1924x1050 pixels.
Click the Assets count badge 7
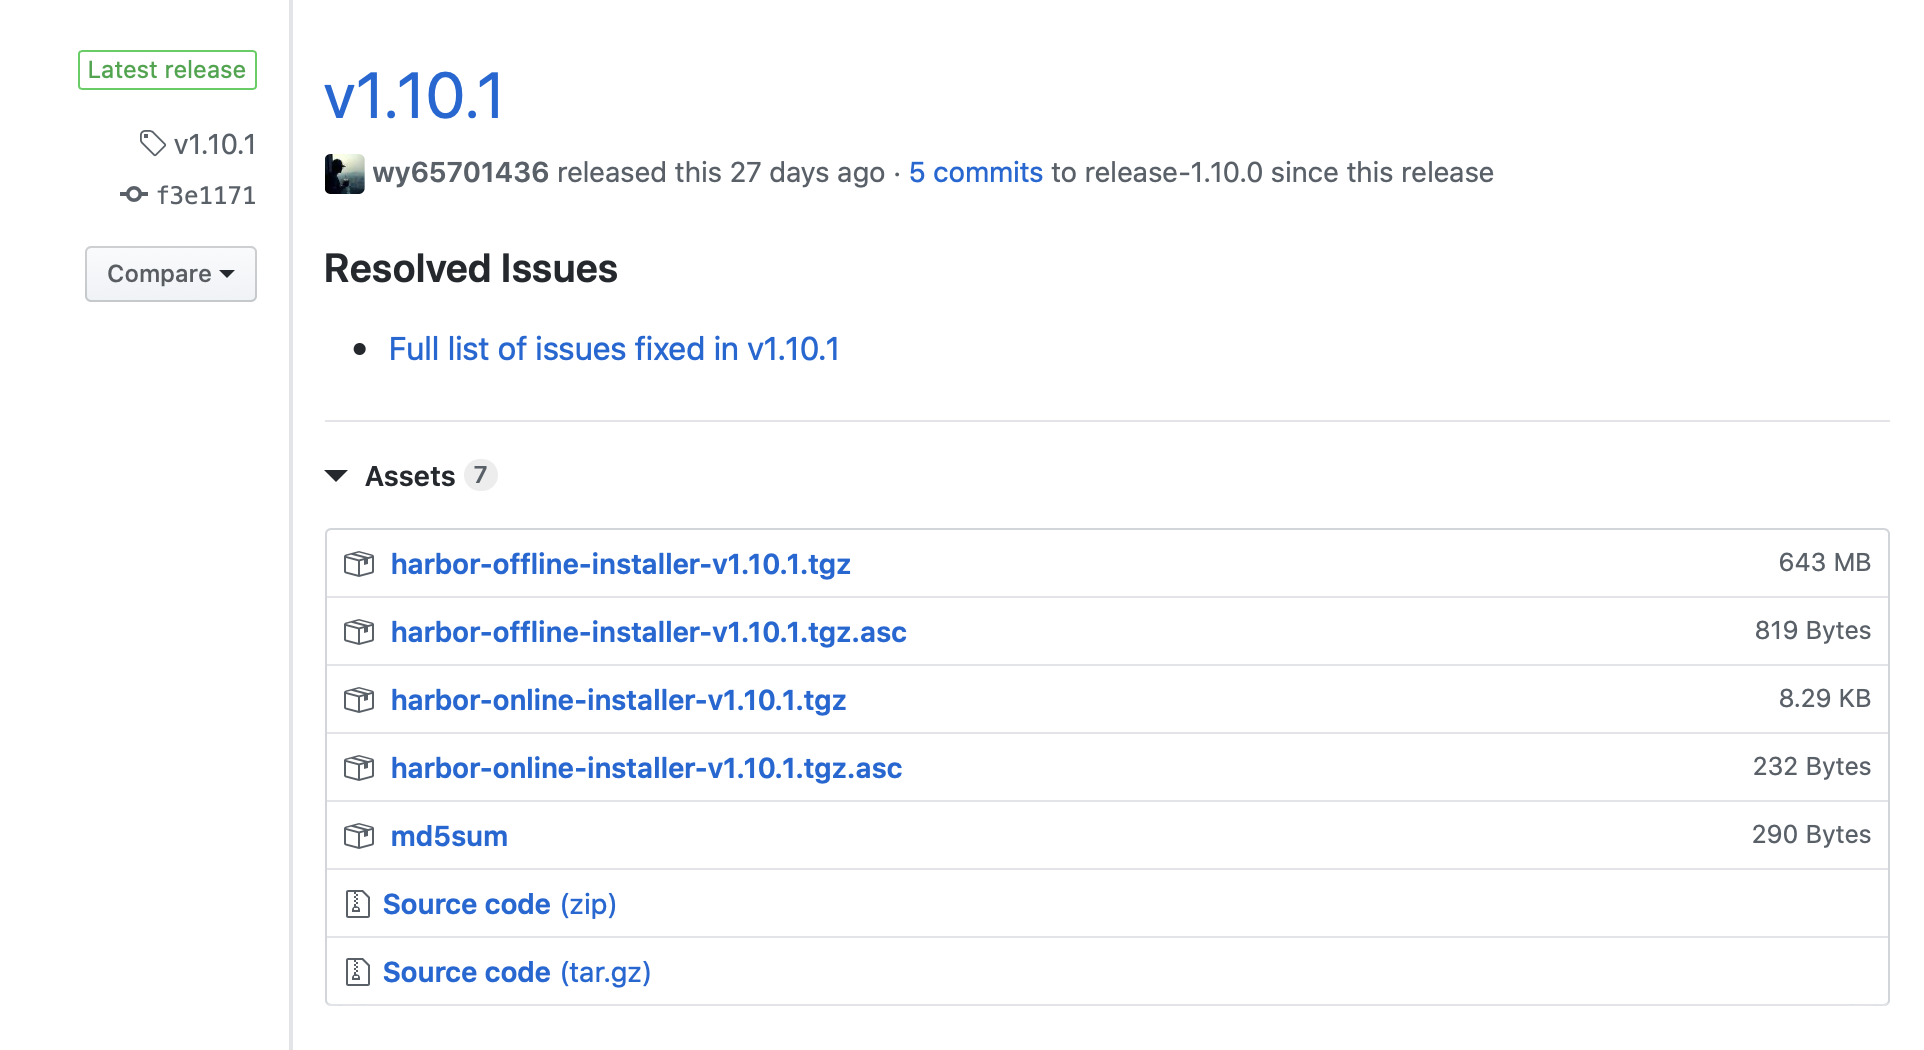click(x=481, y=475)
